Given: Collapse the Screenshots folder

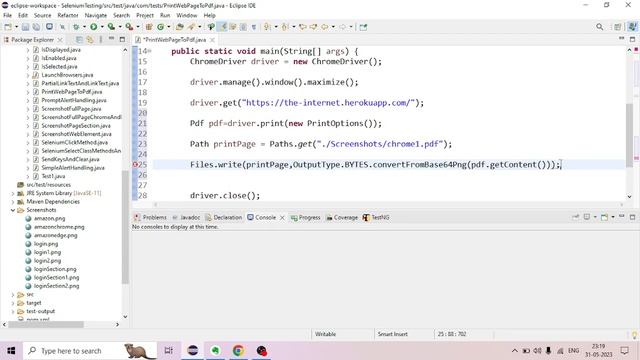Looking at the screenshot, I should click(13, 210).
